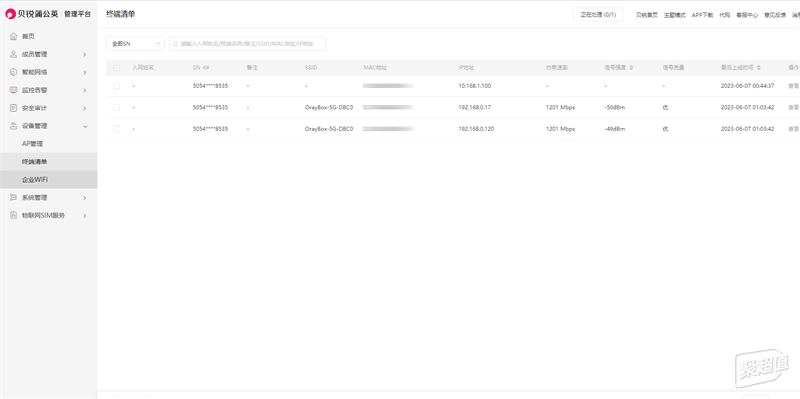Click the 代购 top link
Image resolution: width=800 pixels, height=399 pixels.
[x=724, y=15]
